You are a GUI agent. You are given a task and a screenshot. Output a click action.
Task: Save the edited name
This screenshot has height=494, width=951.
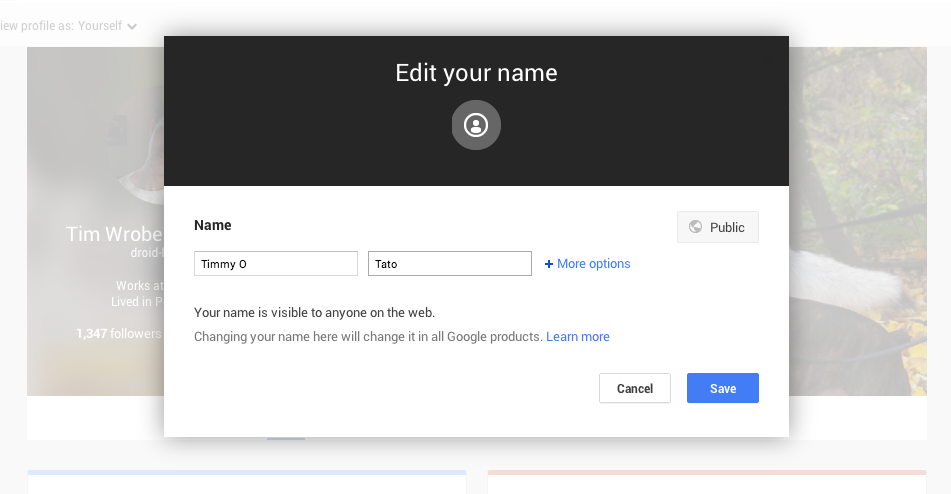(x=722, y=388)
